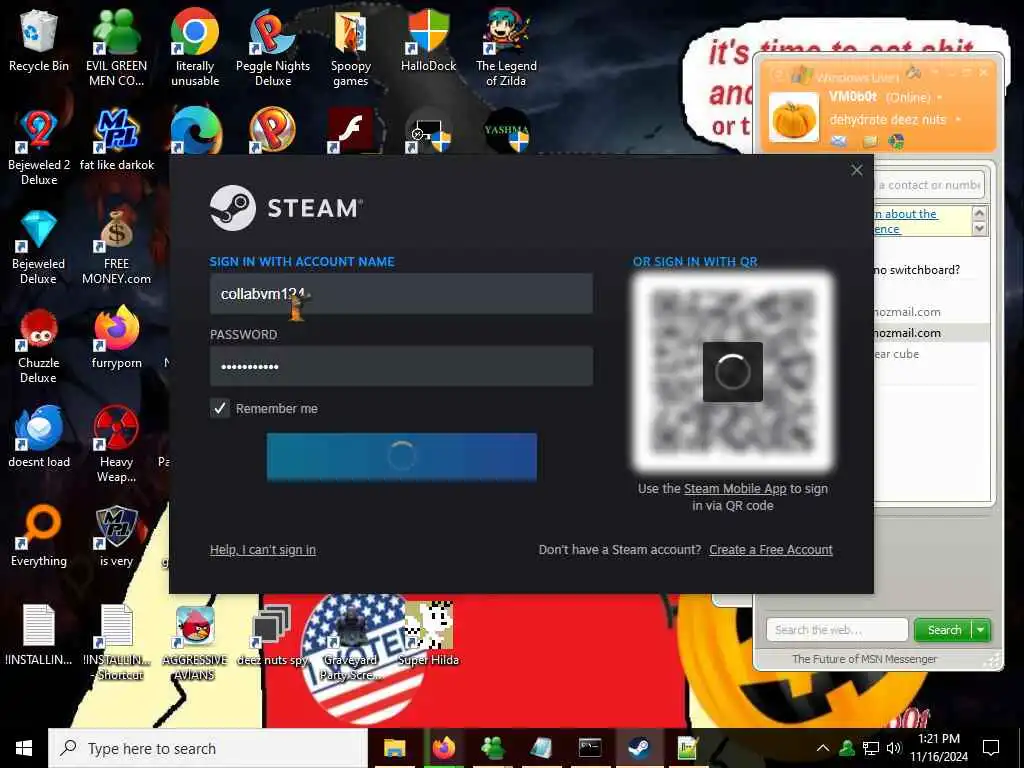Click the Steam password field
Screen dimensions: 1024x768
(401, 366)
